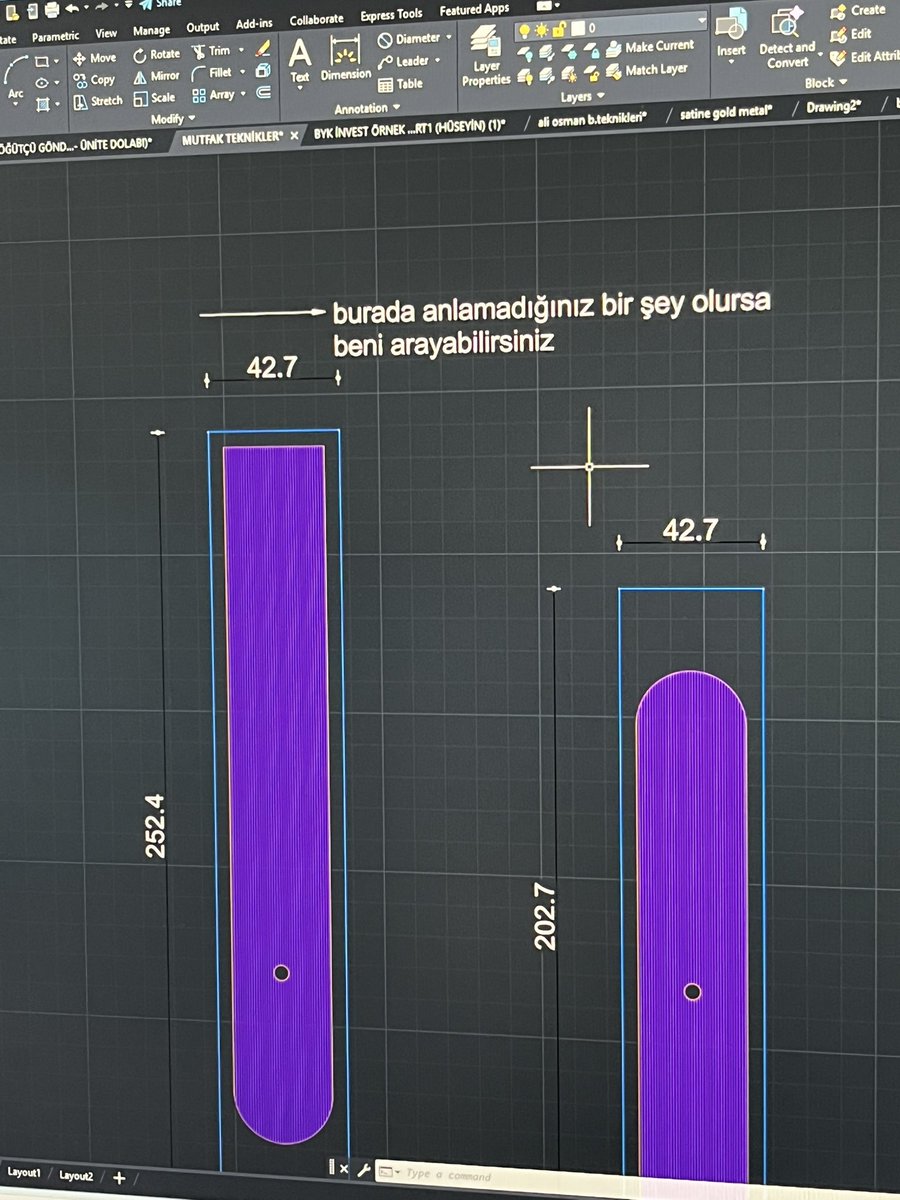
Task: Click the Match Layer button
Action: tap(647, 70)
